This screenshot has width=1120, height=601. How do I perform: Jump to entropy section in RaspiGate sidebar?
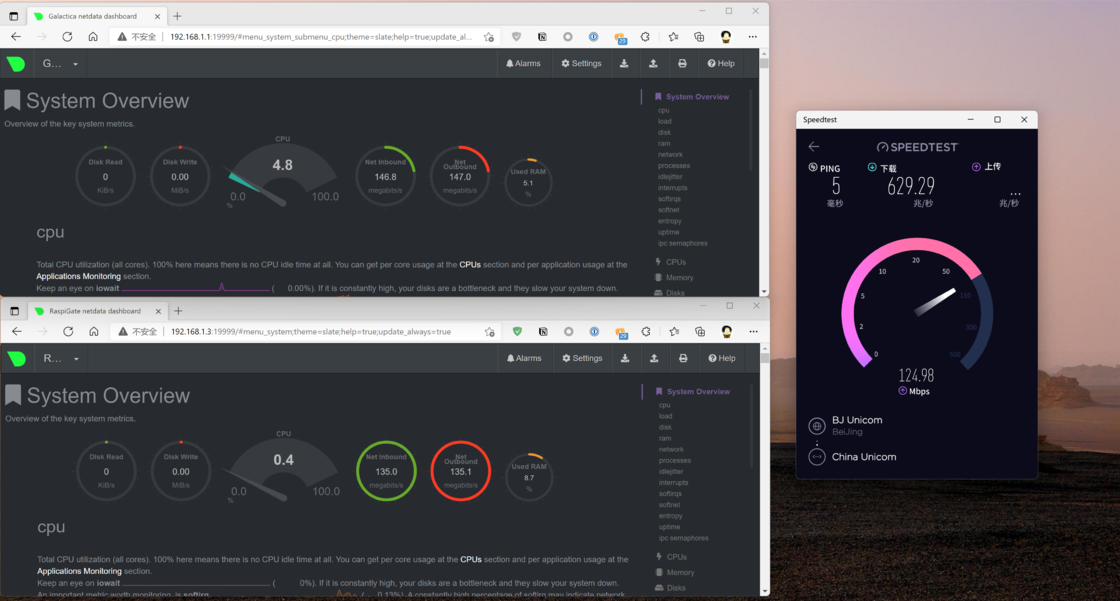pos(671,516)
